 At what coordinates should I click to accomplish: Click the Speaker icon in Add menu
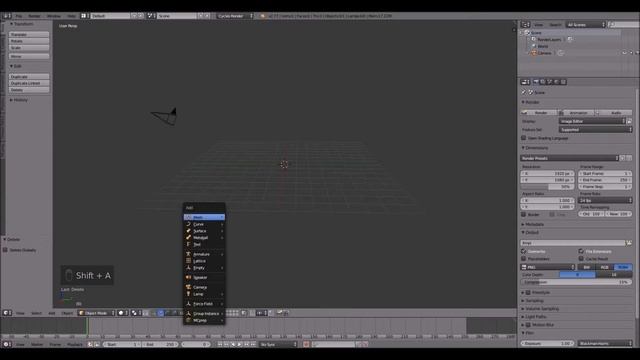[188, 277]
